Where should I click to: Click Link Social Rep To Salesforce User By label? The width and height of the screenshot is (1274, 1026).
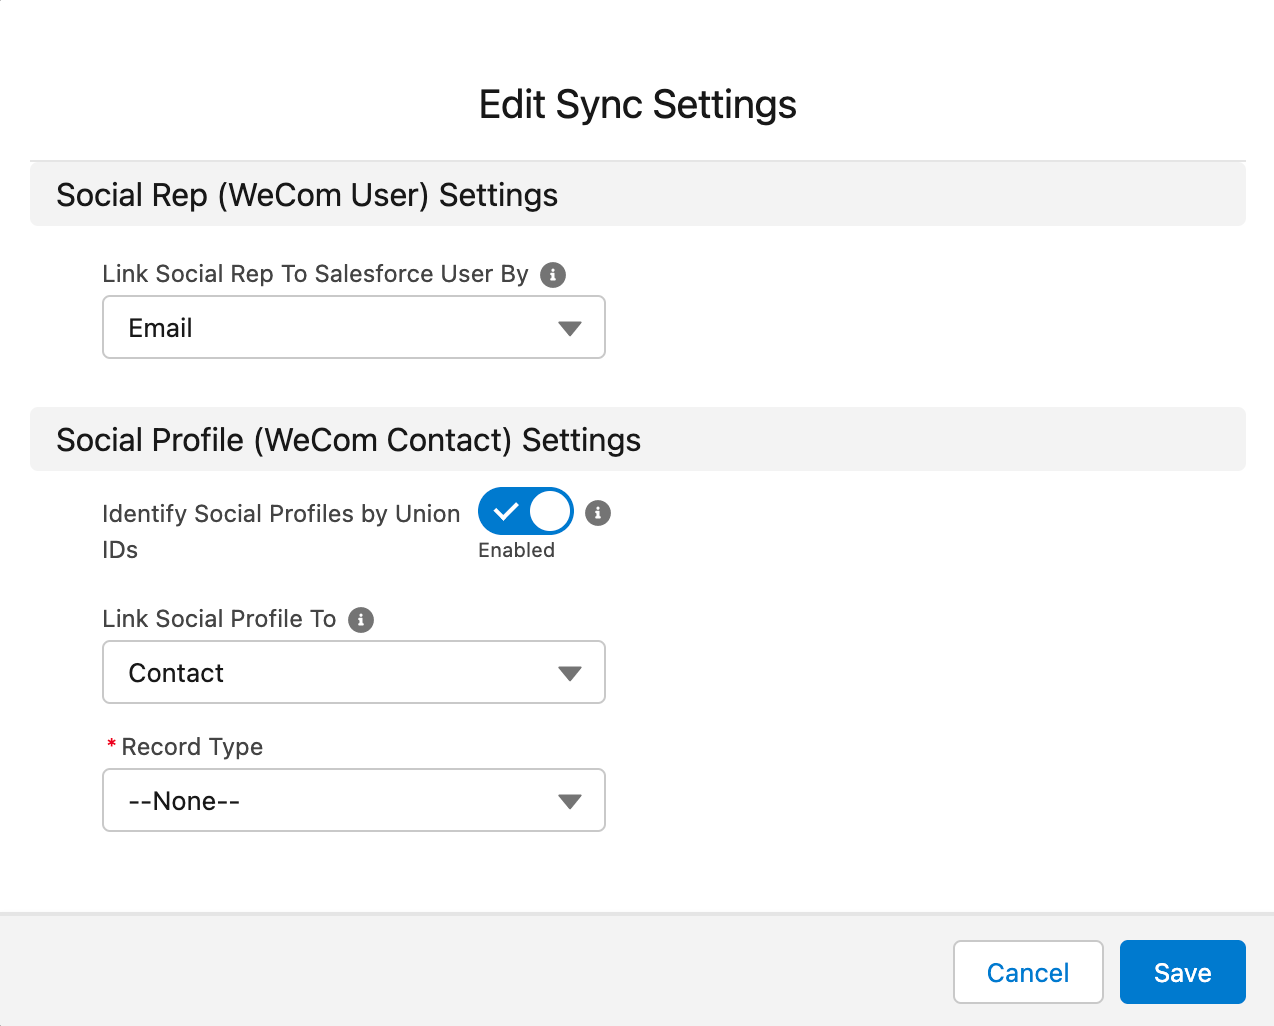(x=315, y=274)
